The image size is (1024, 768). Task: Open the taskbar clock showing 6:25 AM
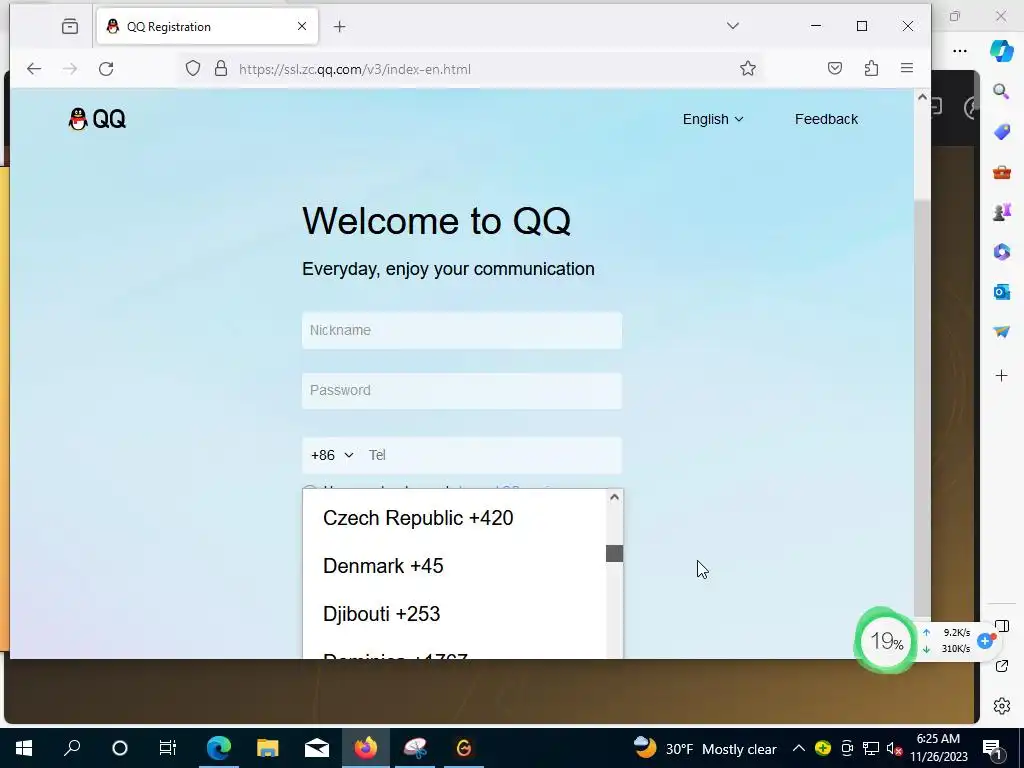tap(938, 748)
